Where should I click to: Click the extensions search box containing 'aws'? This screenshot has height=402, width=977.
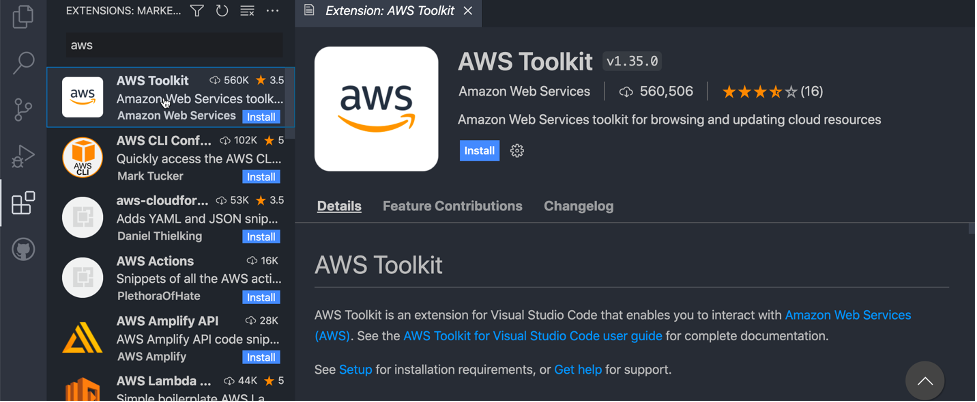coord(170,45)
